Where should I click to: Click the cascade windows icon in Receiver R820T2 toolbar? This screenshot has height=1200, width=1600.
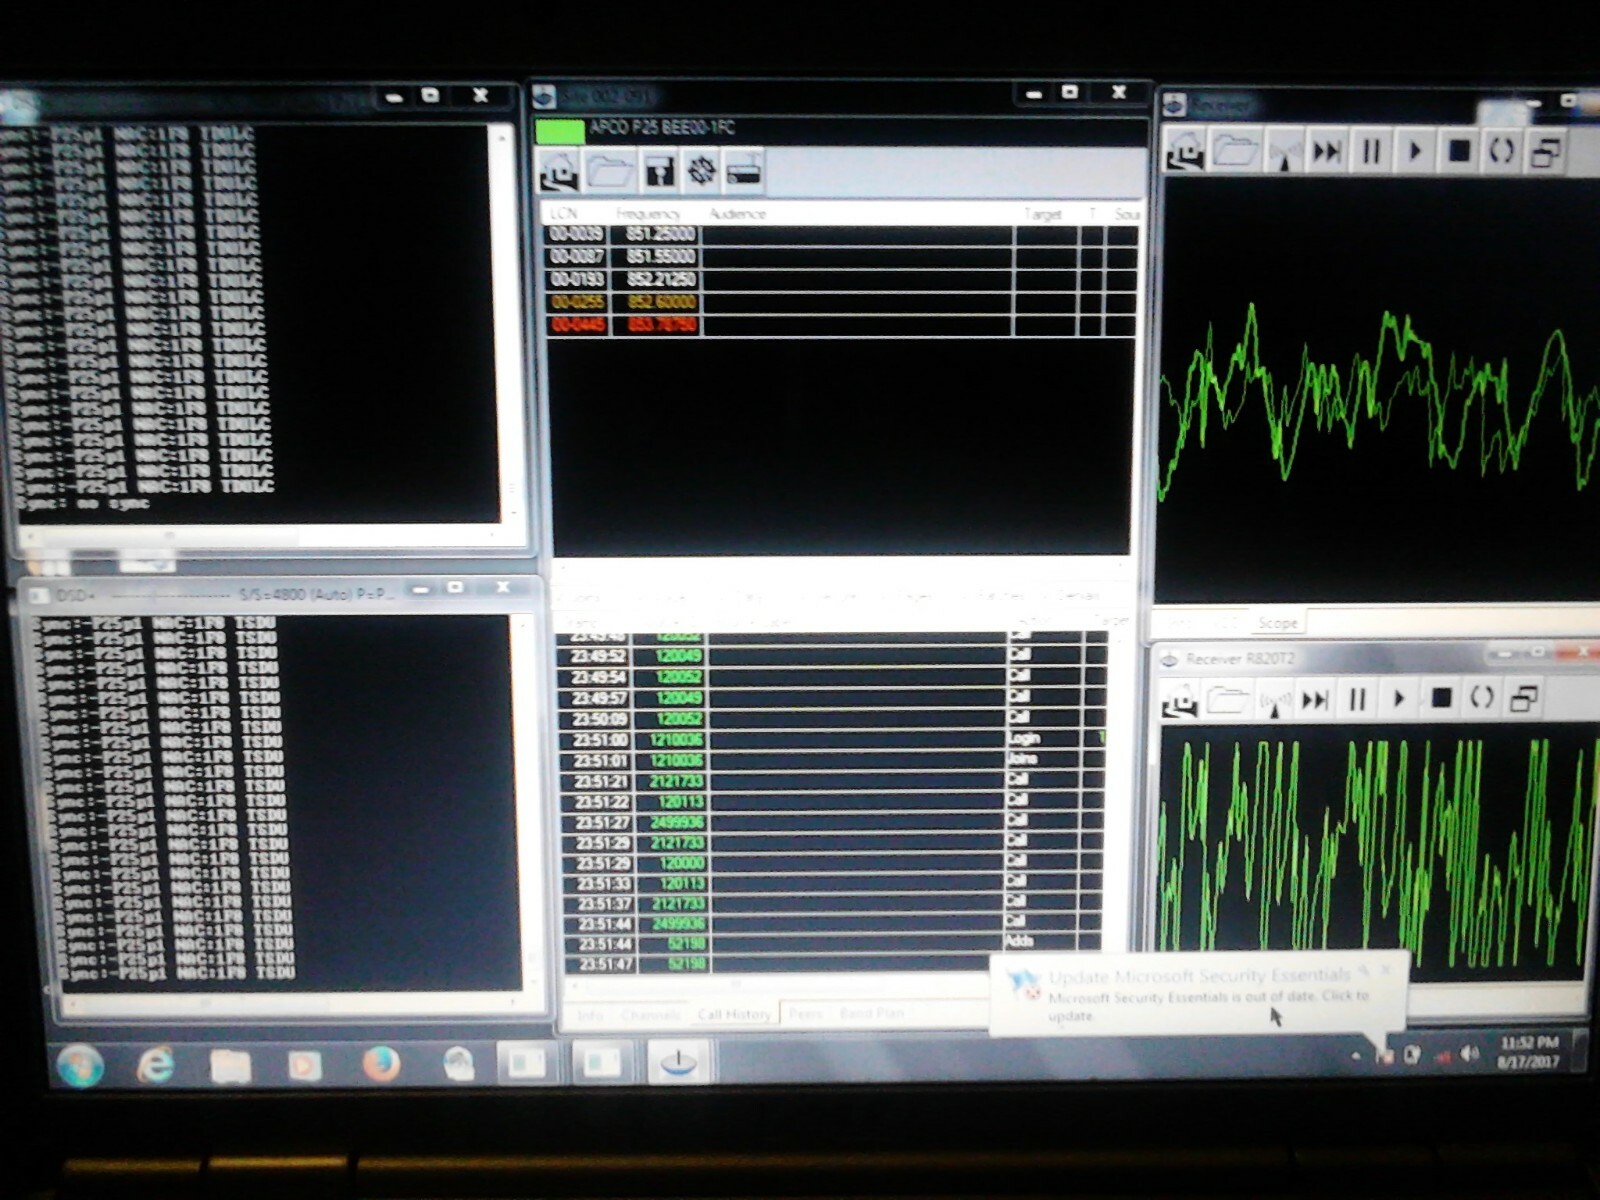(1523, 698)
